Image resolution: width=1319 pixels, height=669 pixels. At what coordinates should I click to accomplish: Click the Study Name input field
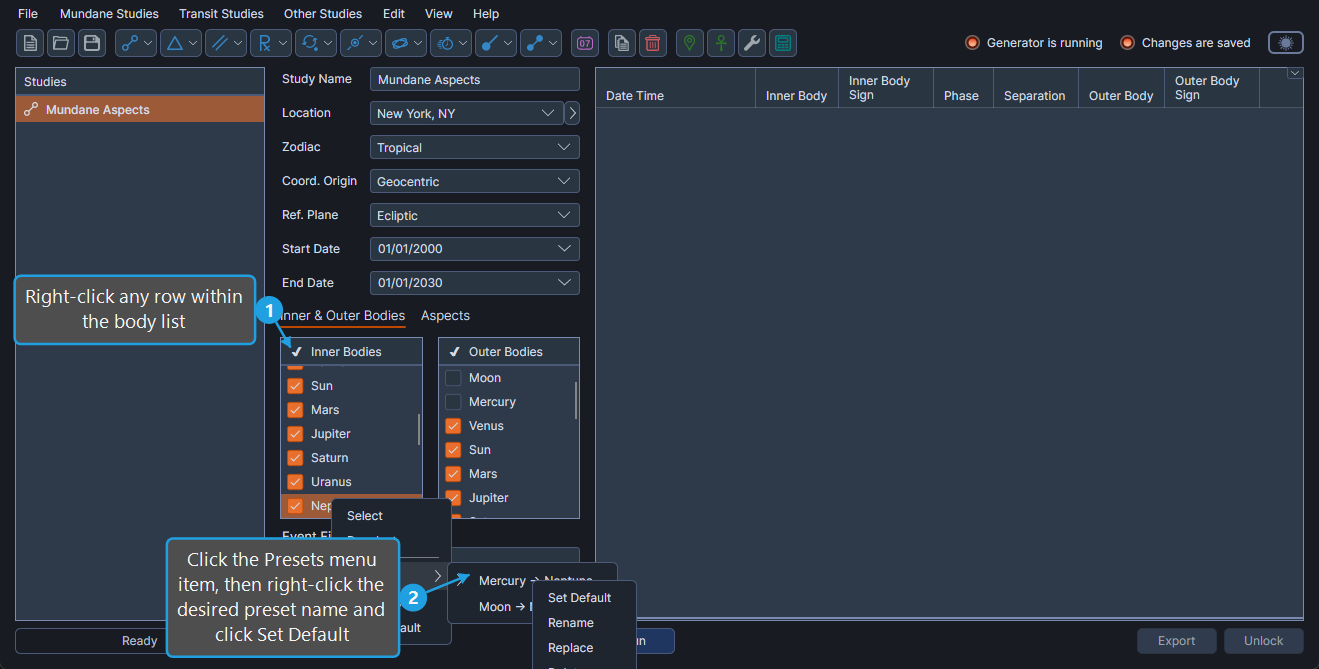[x=475, y=79]
